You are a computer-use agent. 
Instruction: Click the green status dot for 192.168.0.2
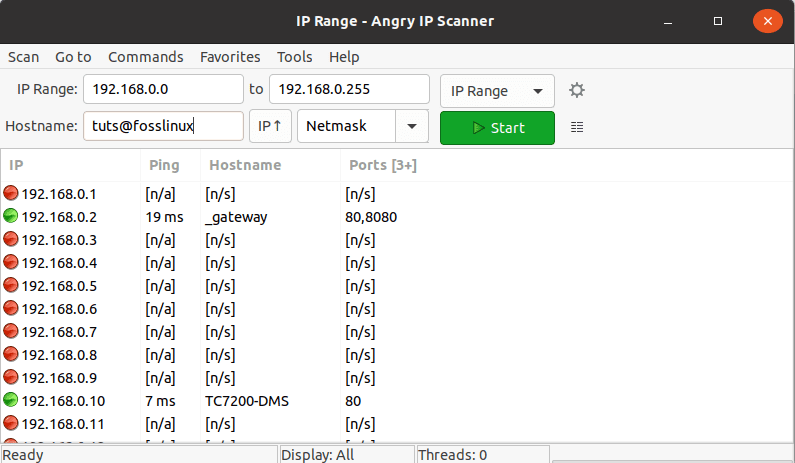(11, 216)
